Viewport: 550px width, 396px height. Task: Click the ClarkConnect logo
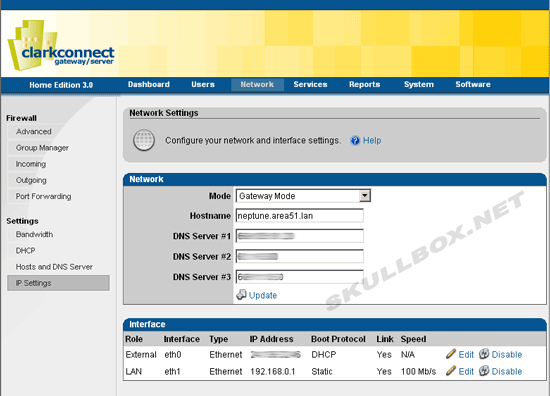pos(61,45)
